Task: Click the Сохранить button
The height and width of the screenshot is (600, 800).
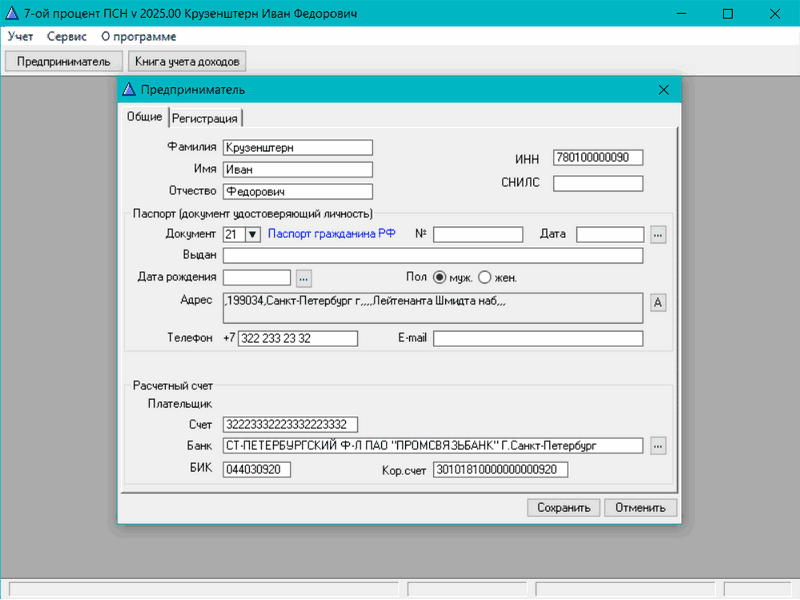Action: [x=564, y=507]
